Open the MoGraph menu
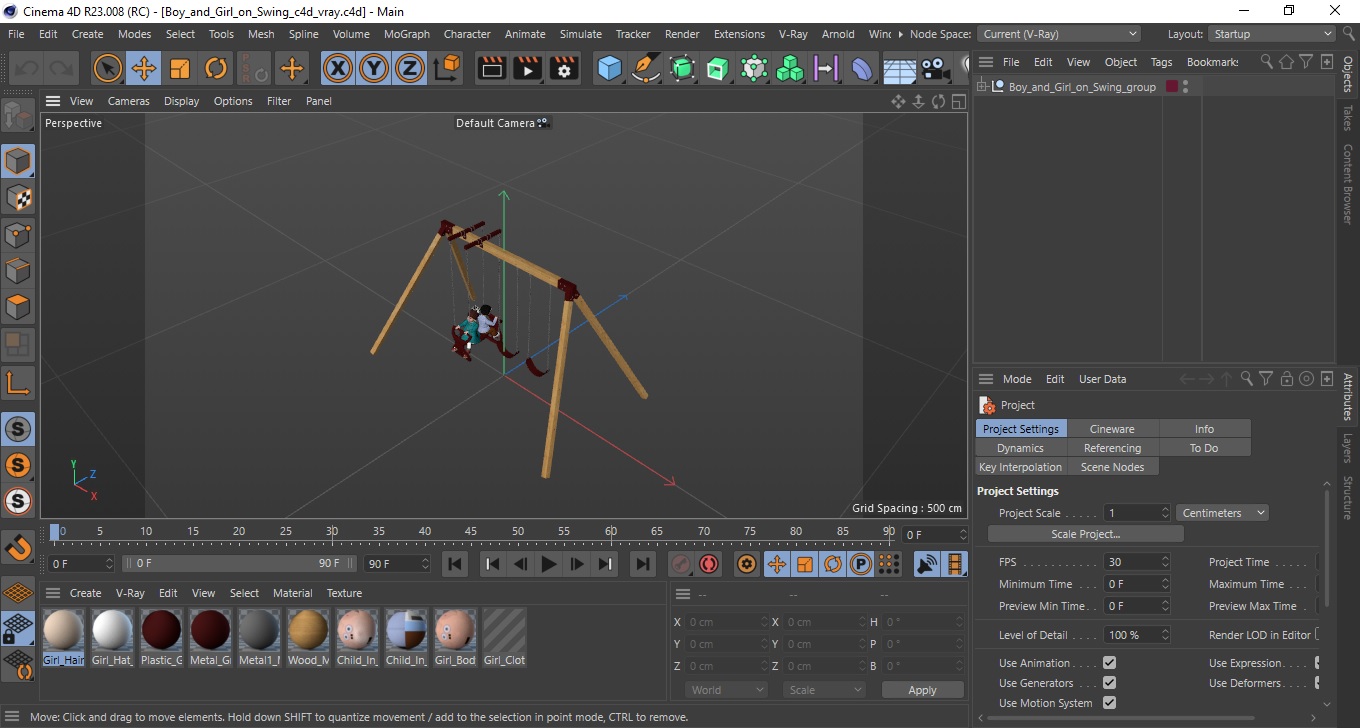 (x=407, y=34)
